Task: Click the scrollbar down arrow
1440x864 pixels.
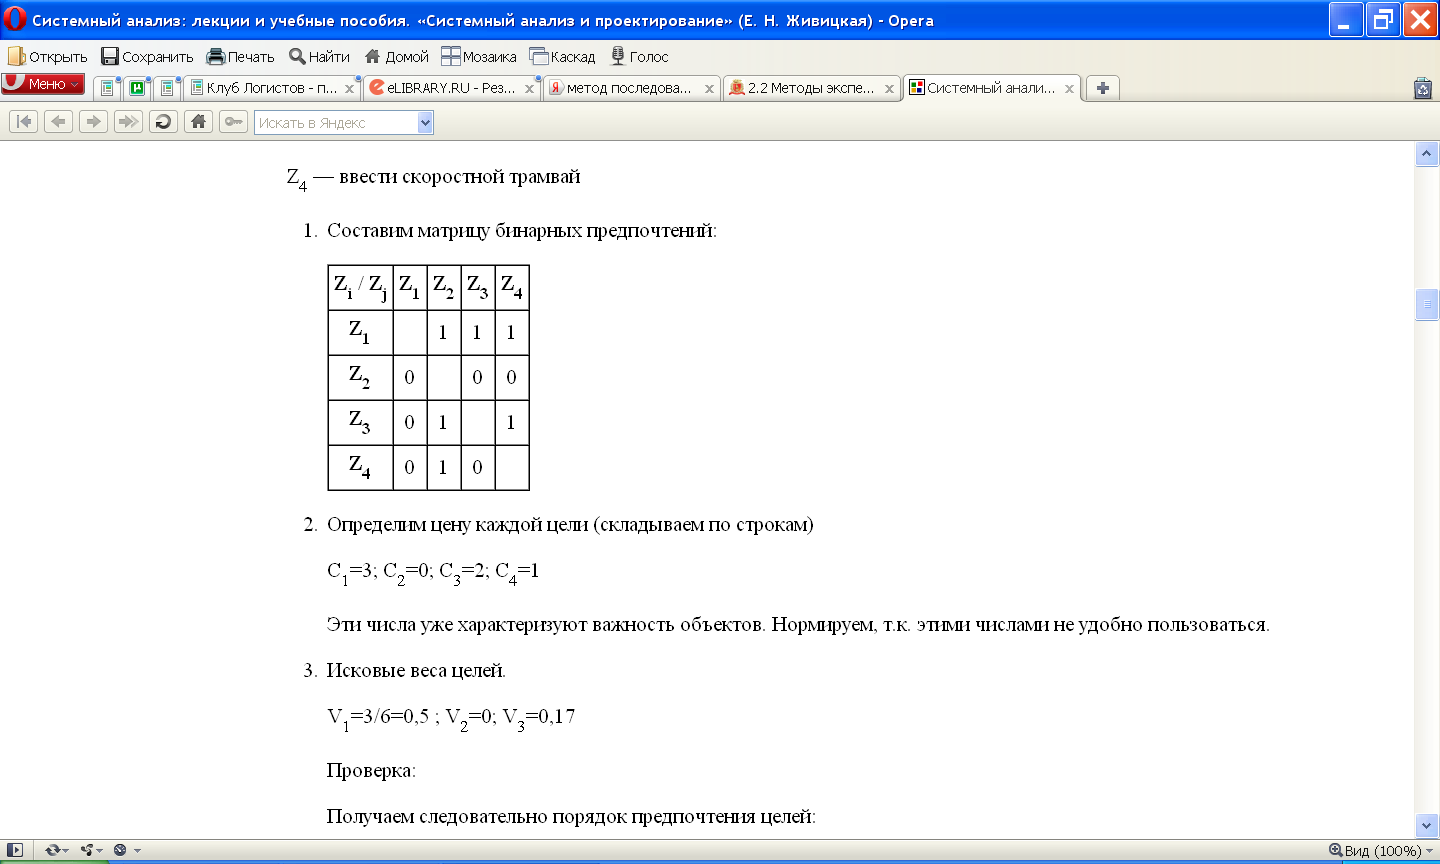Action: (x=1427, y=825)
